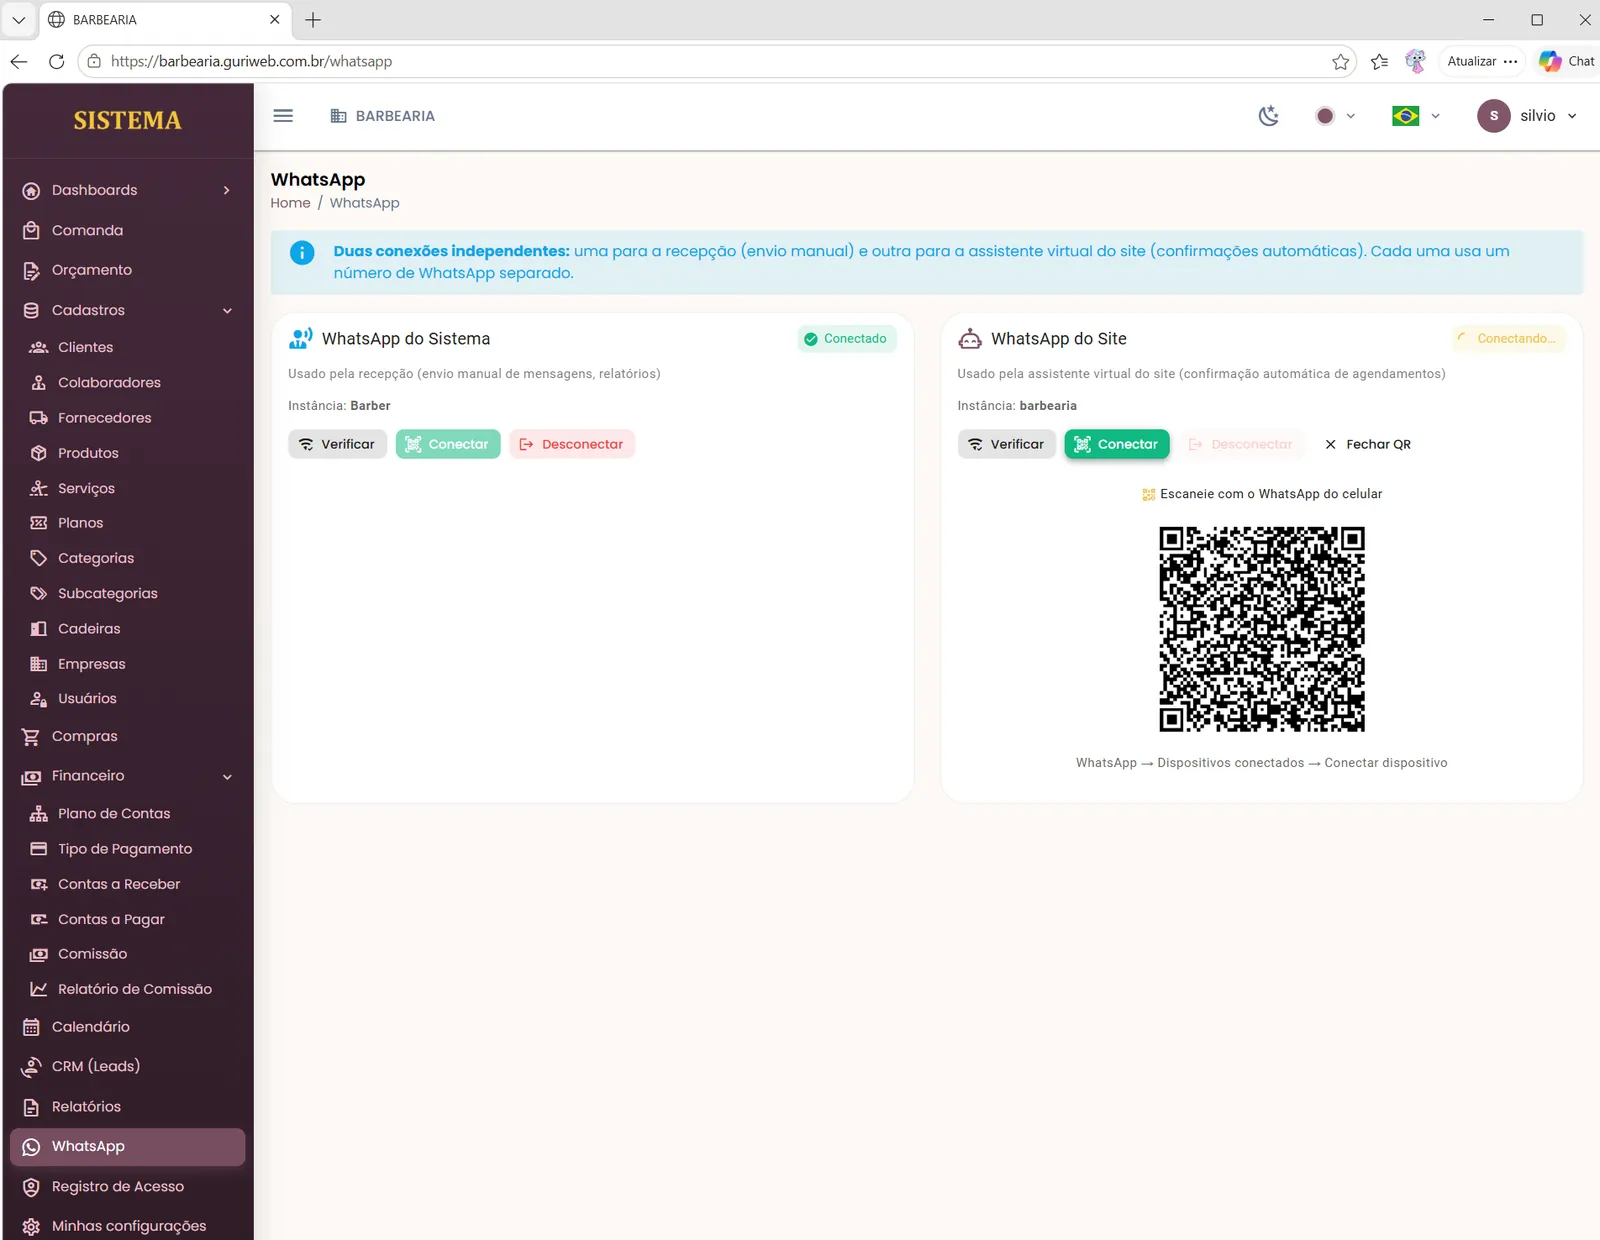1600x1240 pixels.
Task: Click the Minhas configurações gear icon
Action: pos(31,1227)
